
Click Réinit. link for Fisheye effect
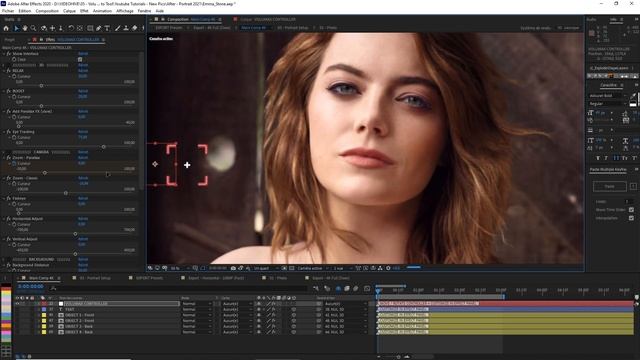pos(83,198)
